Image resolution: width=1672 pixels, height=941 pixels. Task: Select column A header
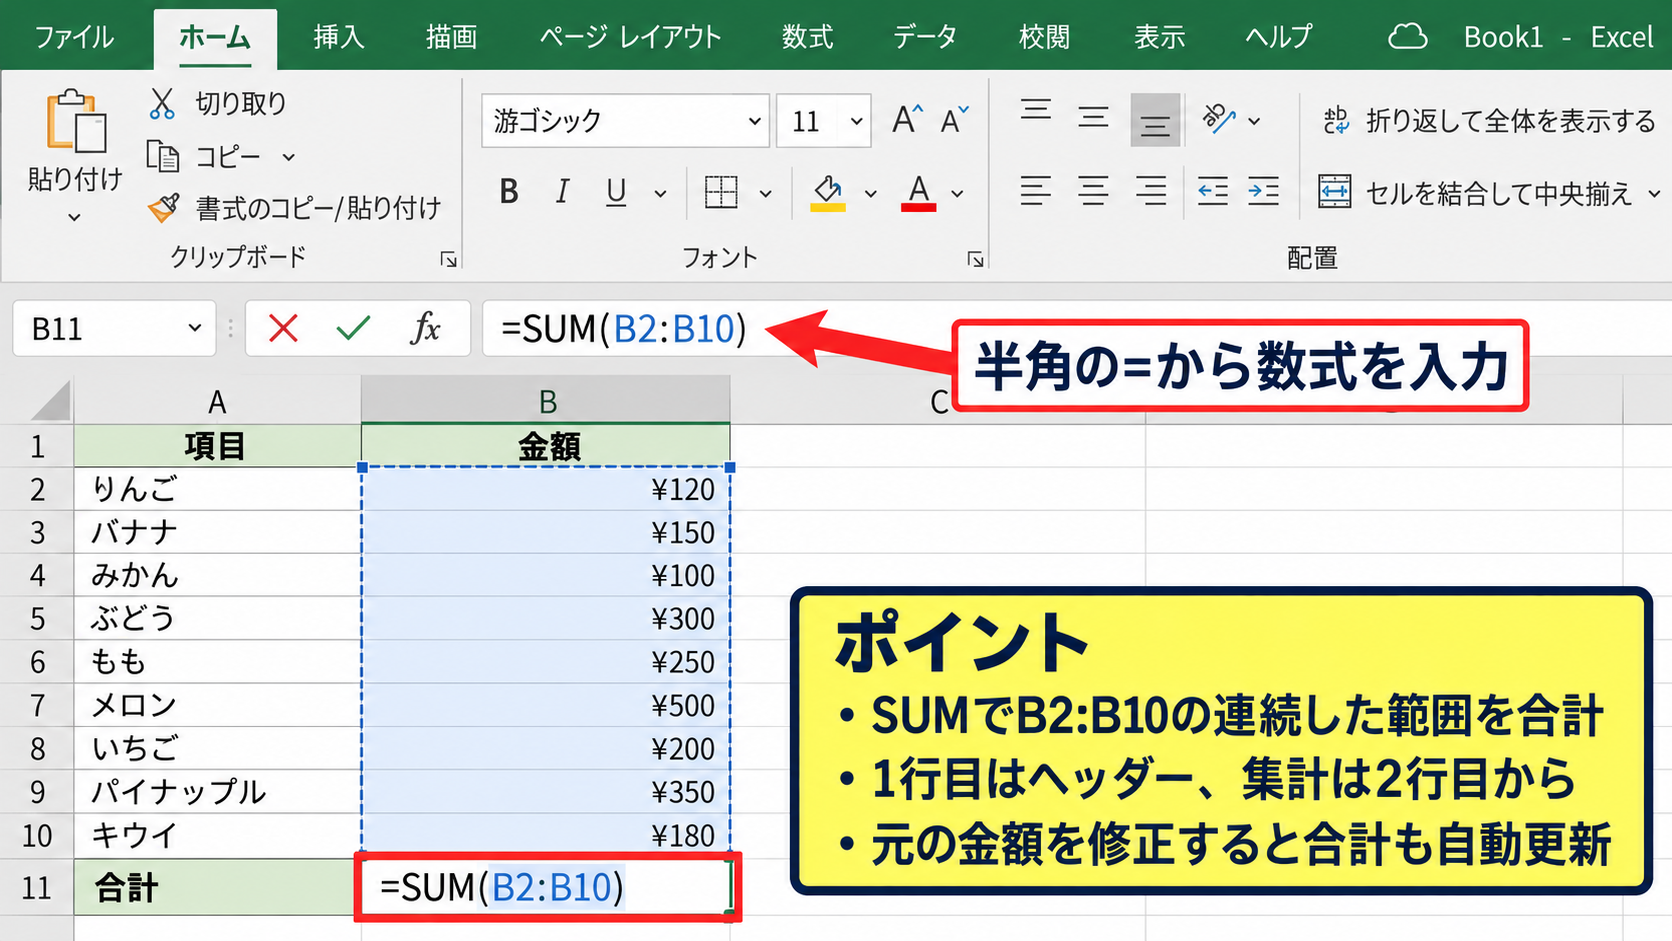click(x=217, y=401)
